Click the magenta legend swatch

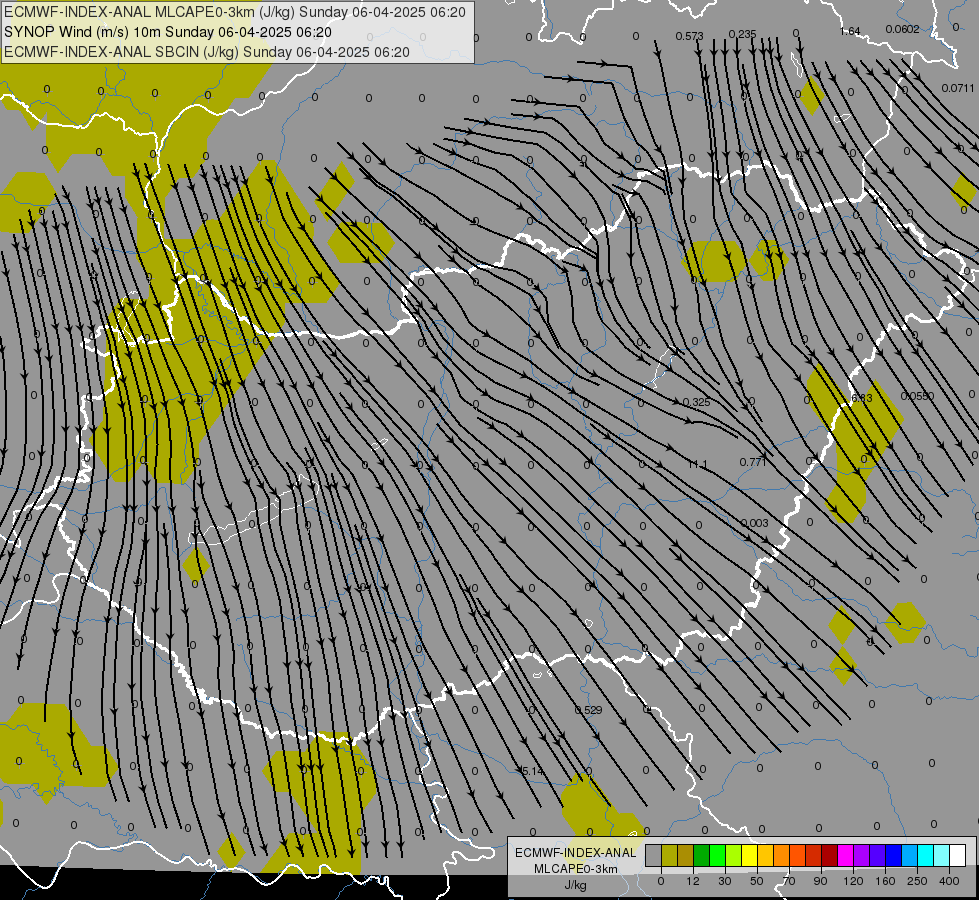tap(846, 855)
